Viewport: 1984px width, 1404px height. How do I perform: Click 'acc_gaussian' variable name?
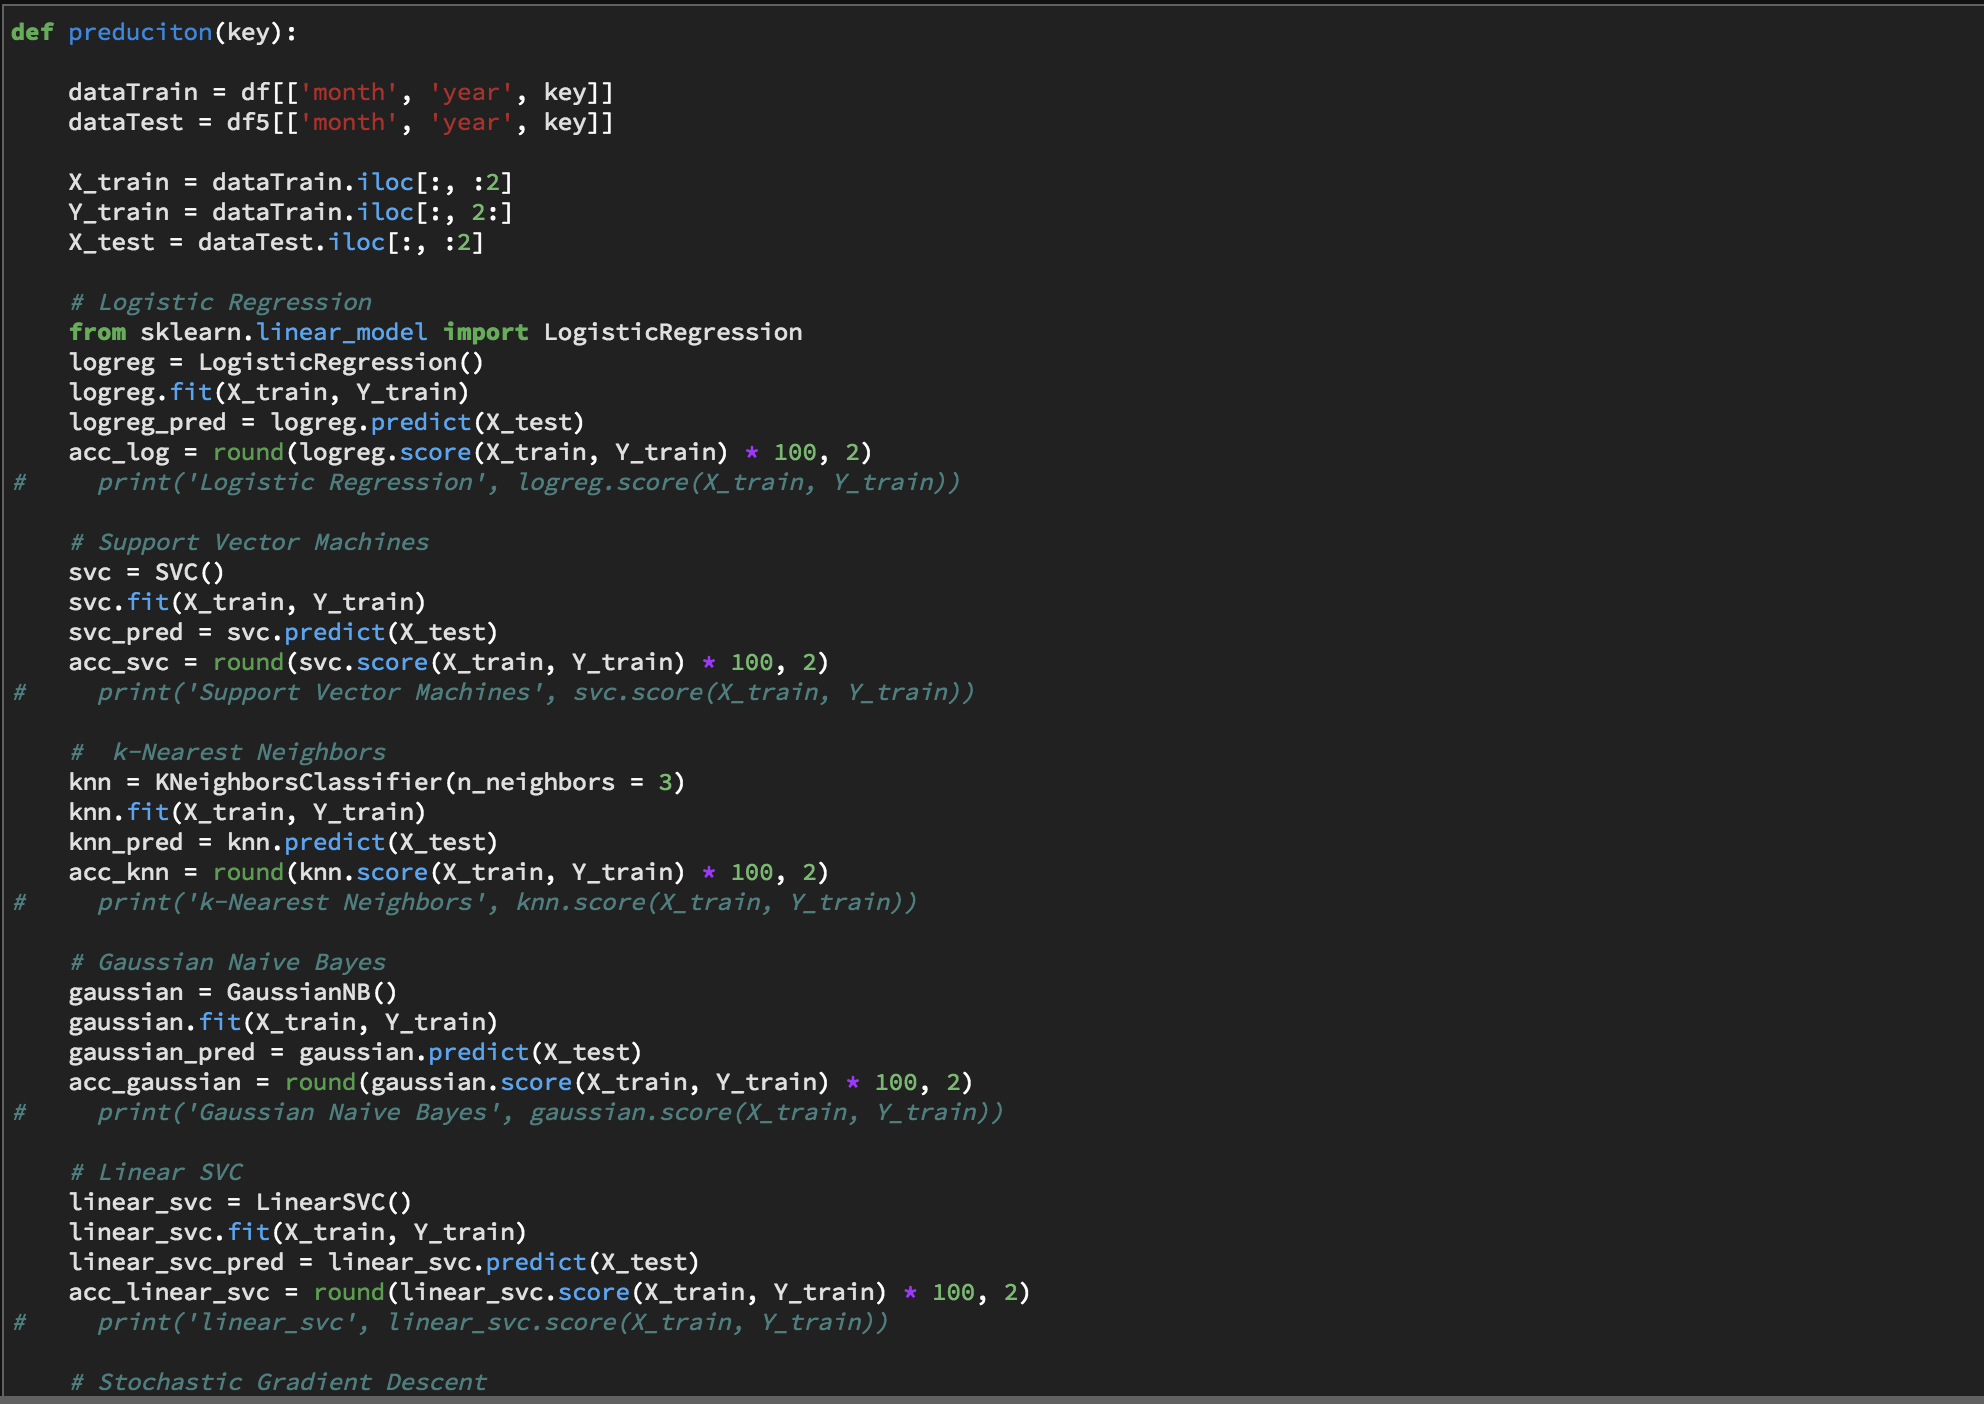[155, 1082]
